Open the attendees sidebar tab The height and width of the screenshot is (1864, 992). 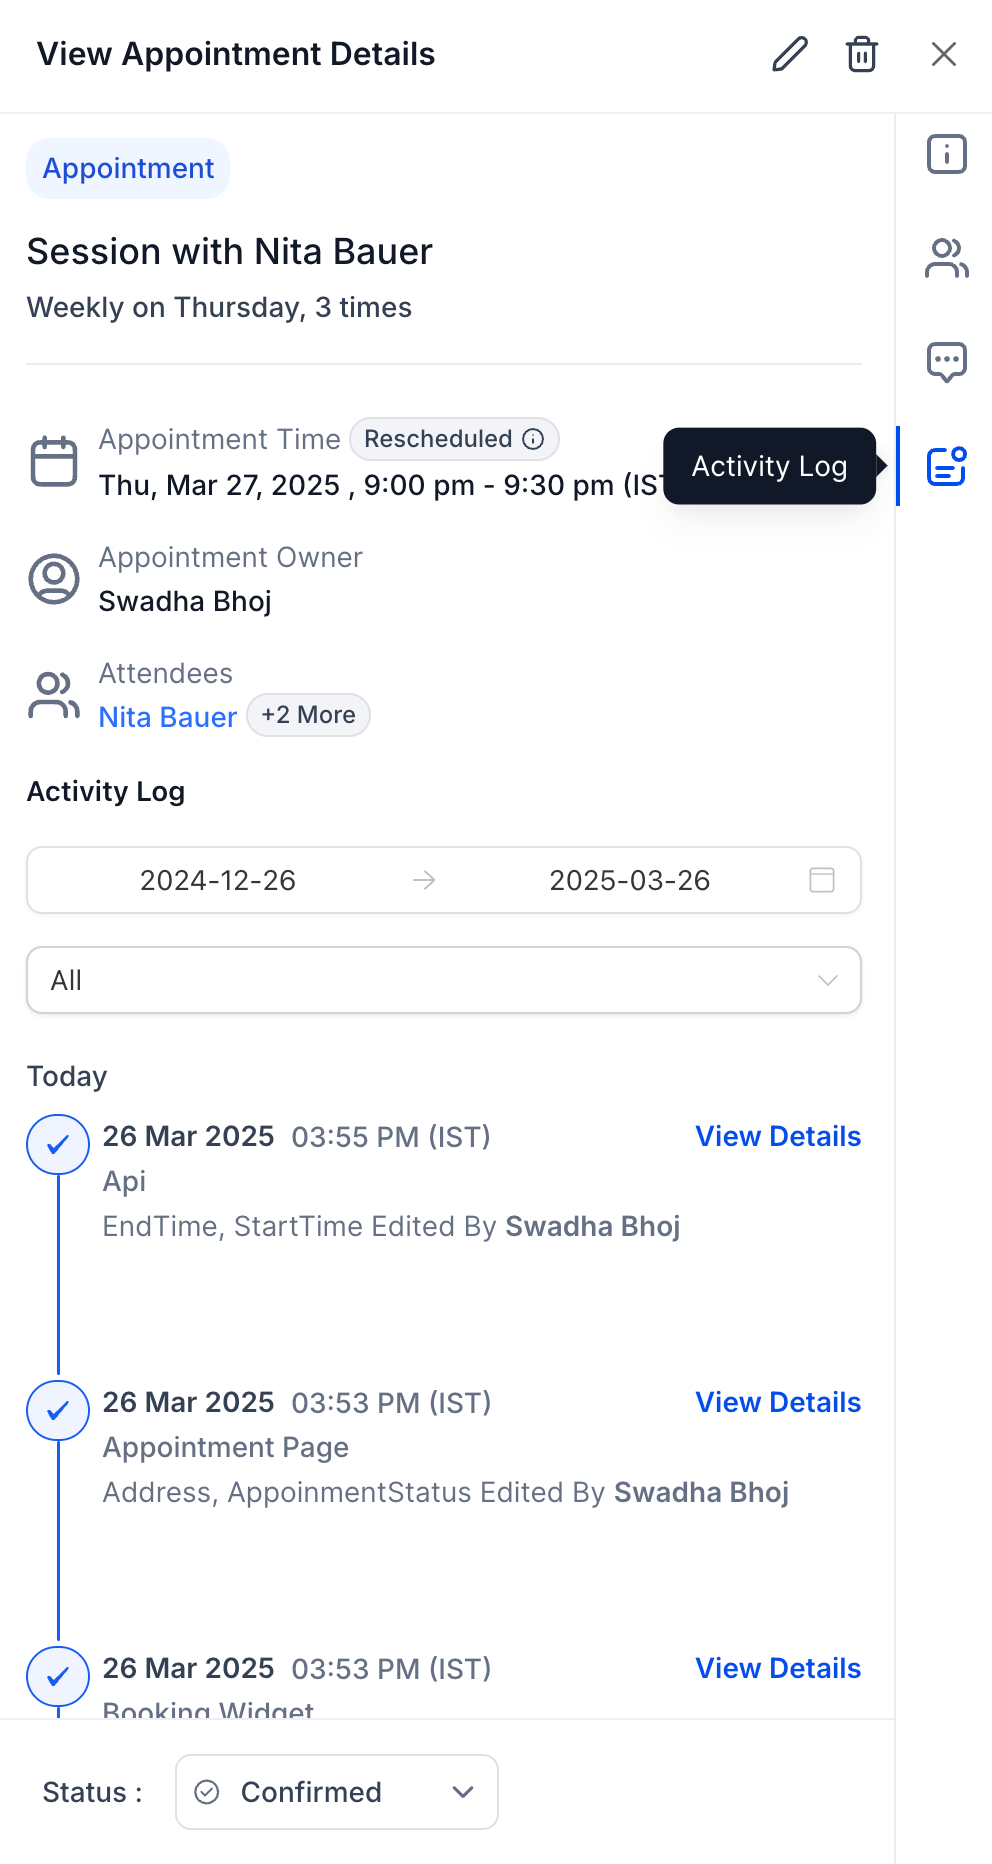(x=946, y=259)
